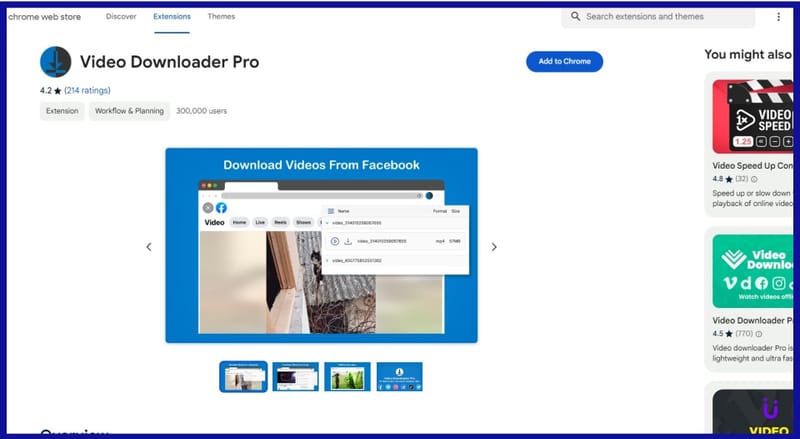The image size is (800, 439).
Task: Switch to the Discover tab
Action: [x=121, y=17]
